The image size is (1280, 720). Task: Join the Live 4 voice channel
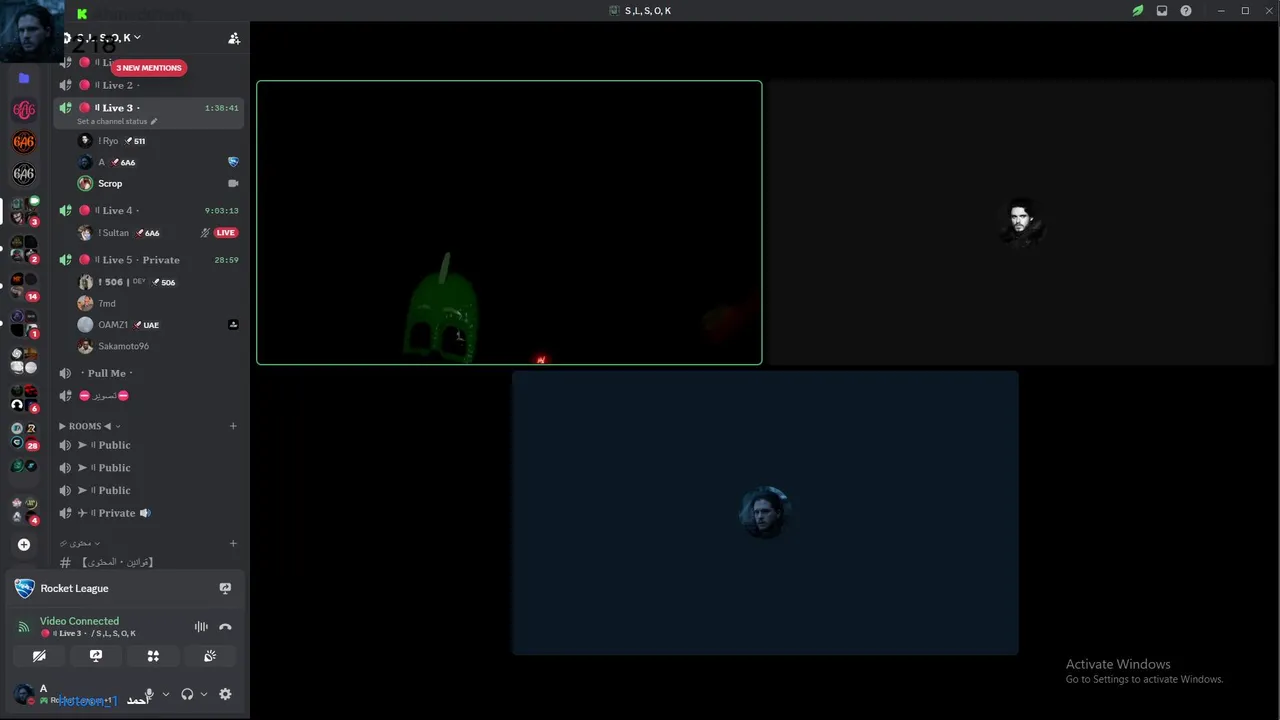point(148,211)
